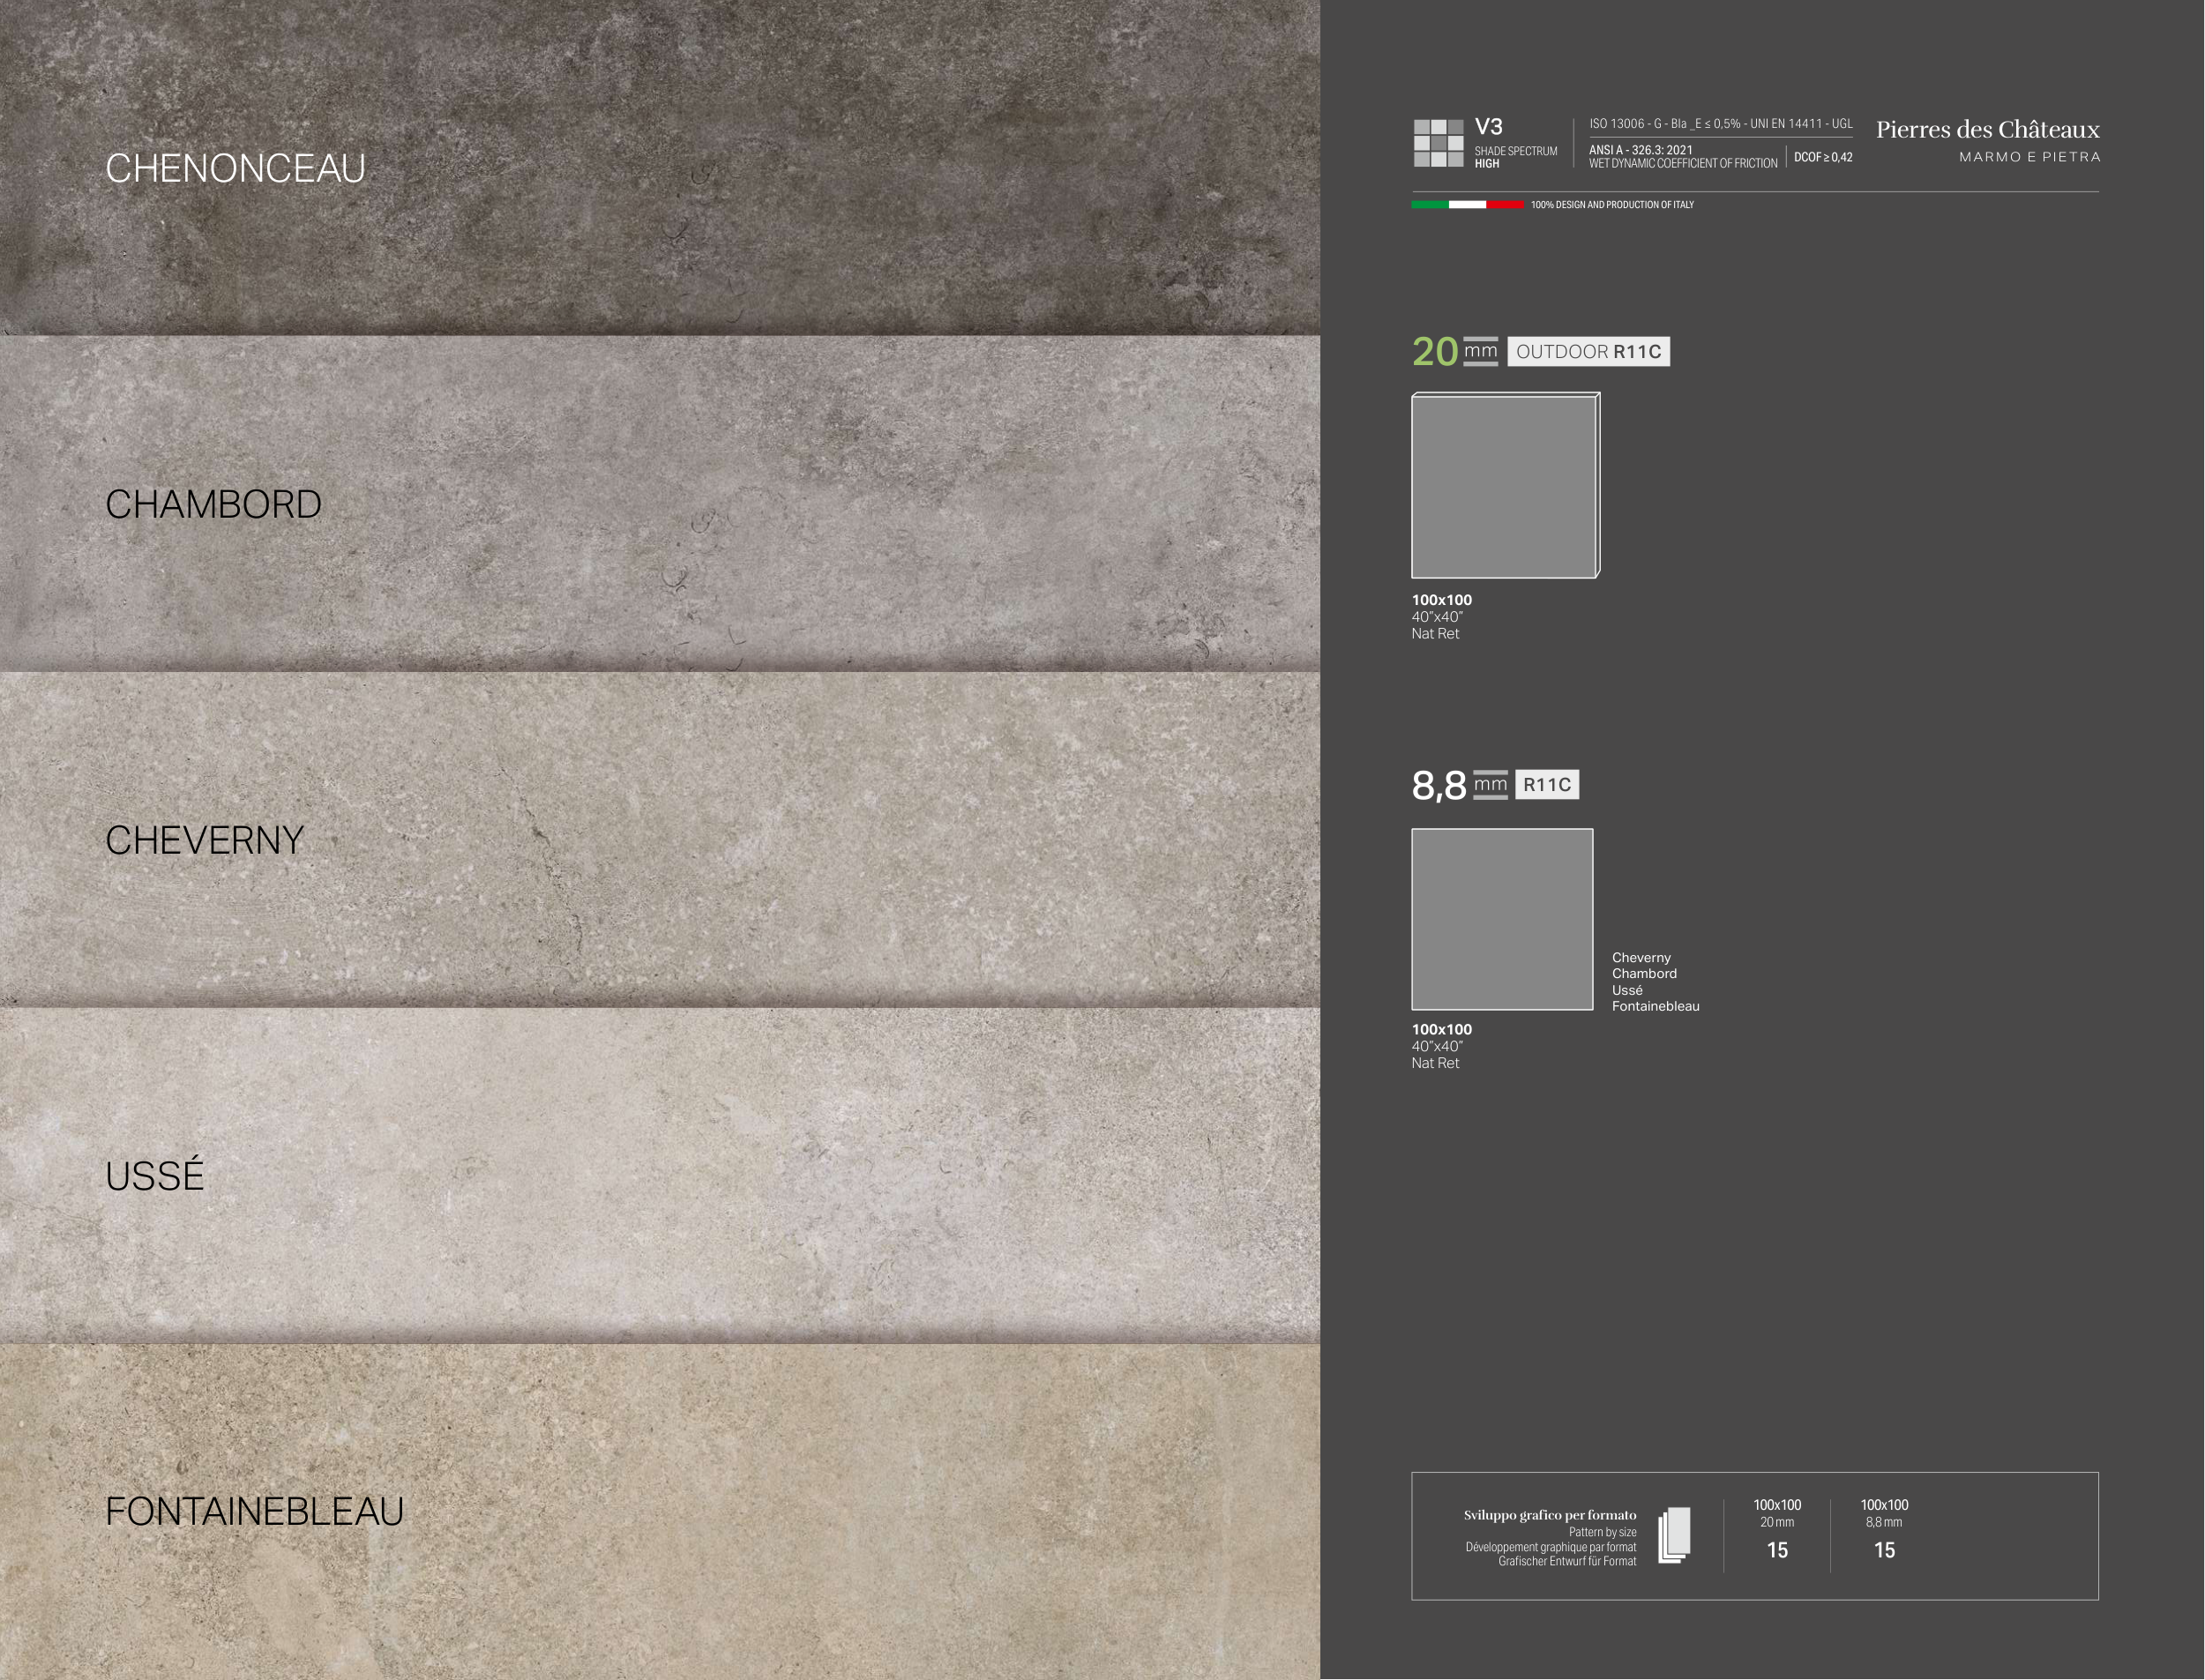Click the 20 mm thickness bar icon
The height and width of the screenshot is (1680, 2205).
point(1480,351)
